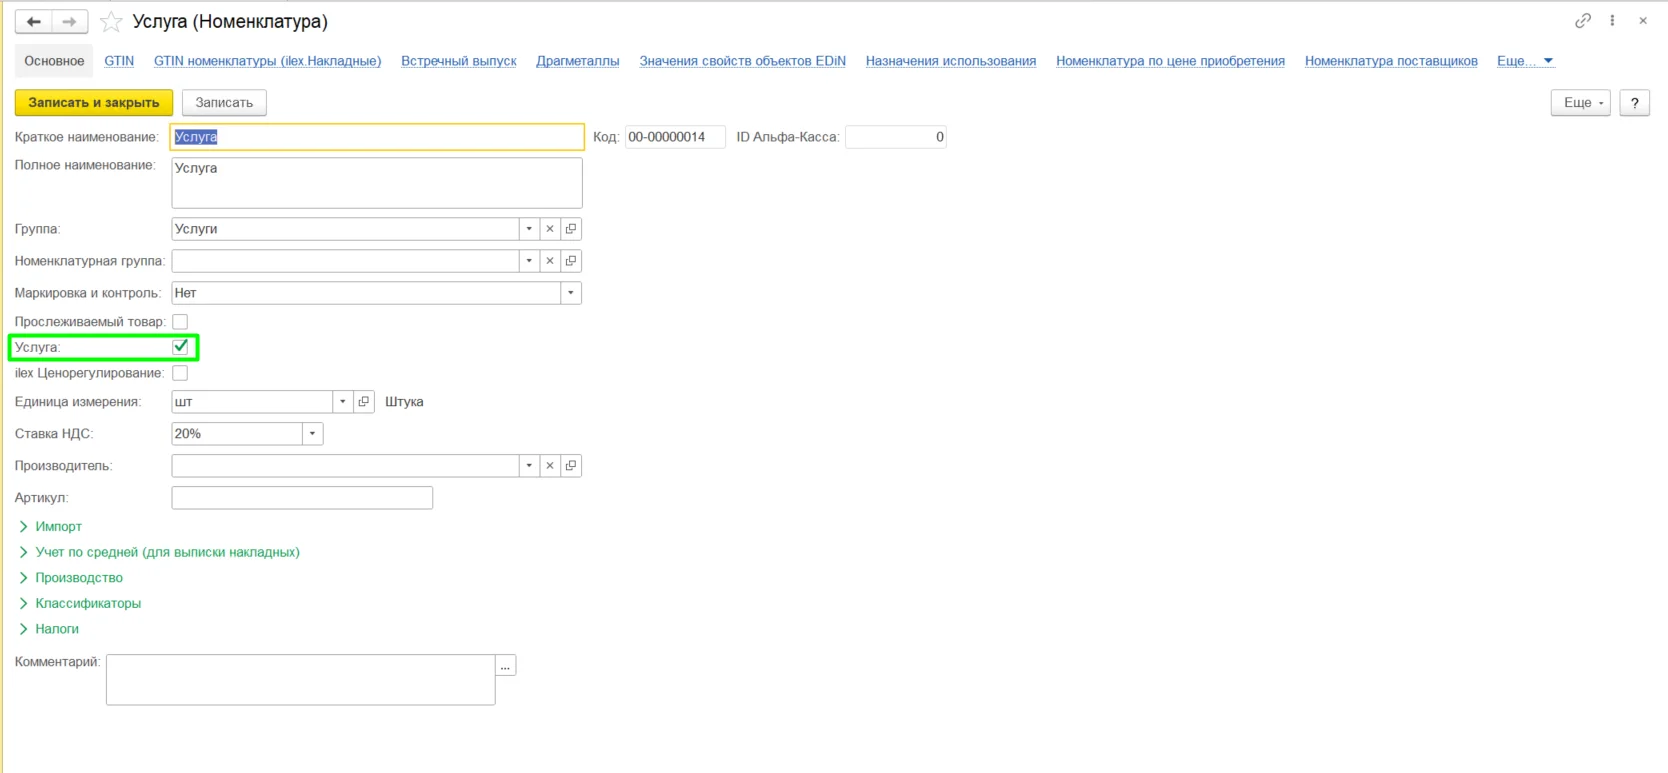Image resolution: width=1668 pixels, height=773 pixels.
Task: Open Единица измерения item form icon
Action: click(364, 402)
